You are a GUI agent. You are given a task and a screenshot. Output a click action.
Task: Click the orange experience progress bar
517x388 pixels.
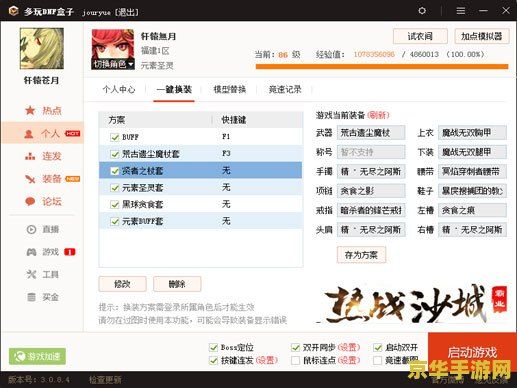tap(382, 67)
